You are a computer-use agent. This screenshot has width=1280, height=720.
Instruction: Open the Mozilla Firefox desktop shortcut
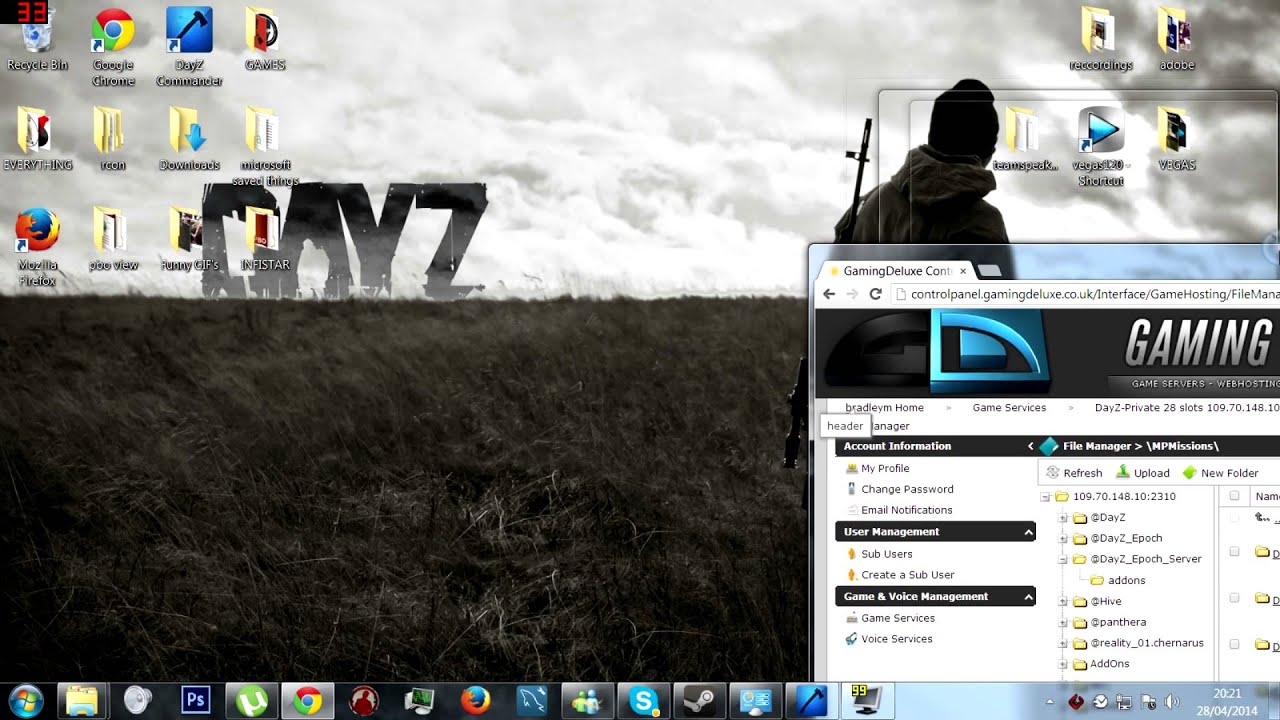tap(38, 247)
